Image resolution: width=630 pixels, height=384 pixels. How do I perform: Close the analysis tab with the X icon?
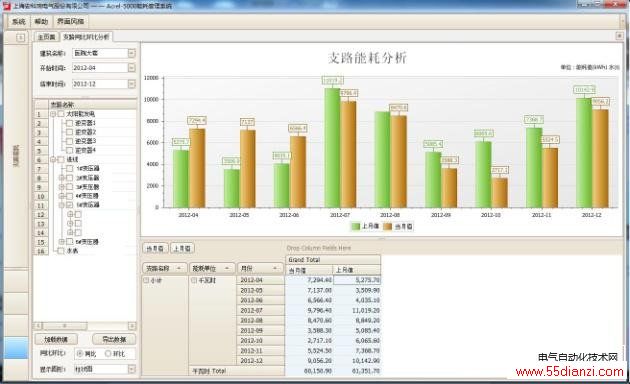point(620,36)
